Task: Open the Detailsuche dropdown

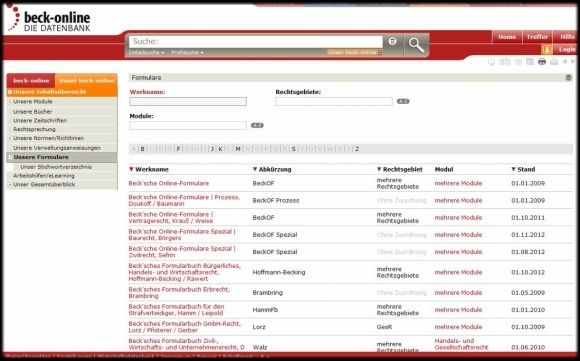Action: (146, 53)
